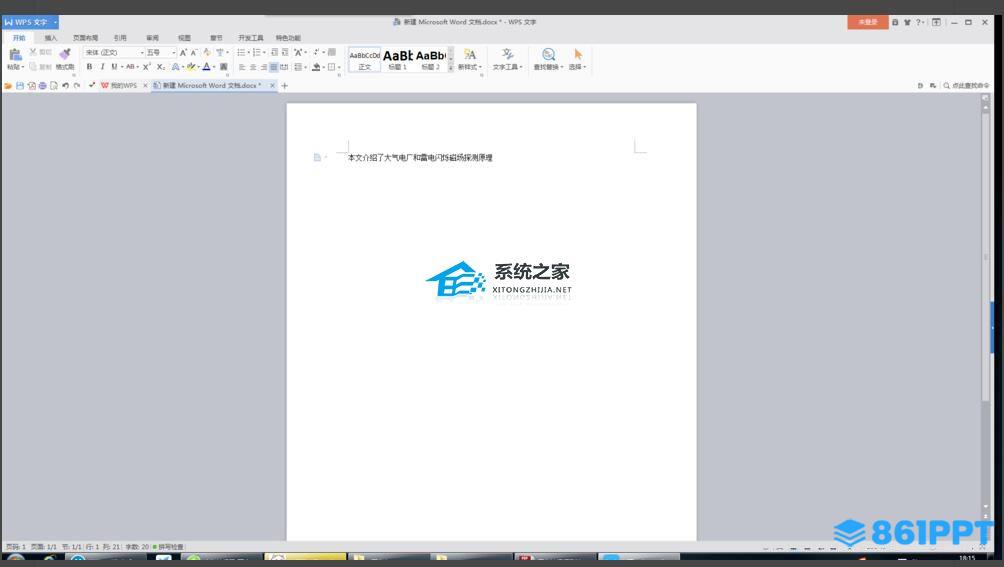Click the numbered list icon

click(256, 52)
